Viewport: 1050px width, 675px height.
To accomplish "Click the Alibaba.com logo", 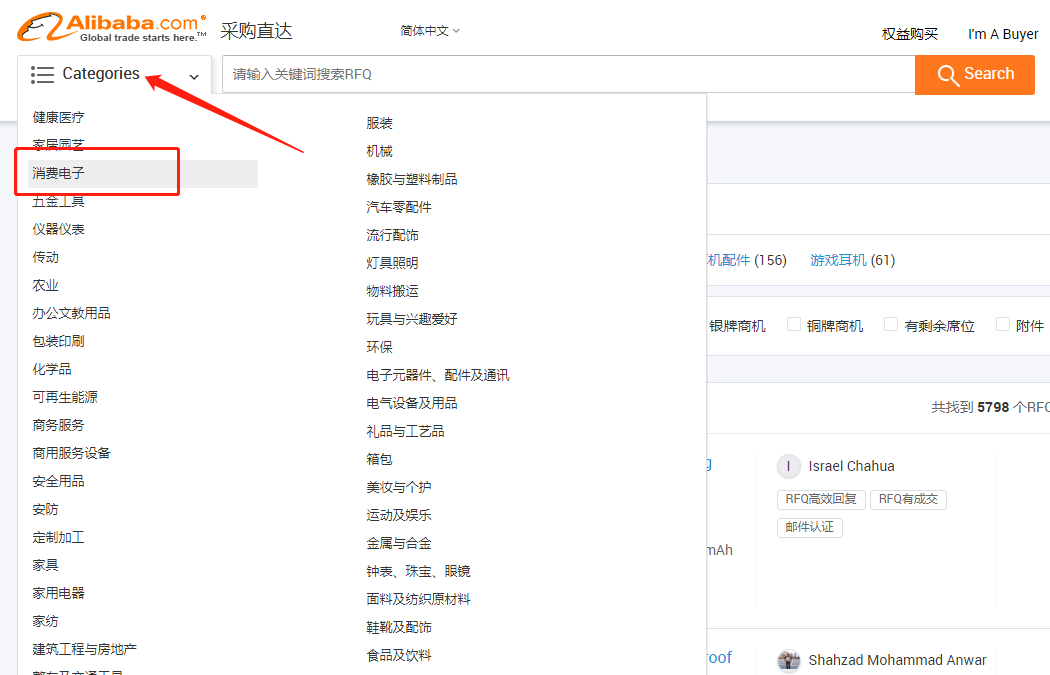I will [112, 27].
